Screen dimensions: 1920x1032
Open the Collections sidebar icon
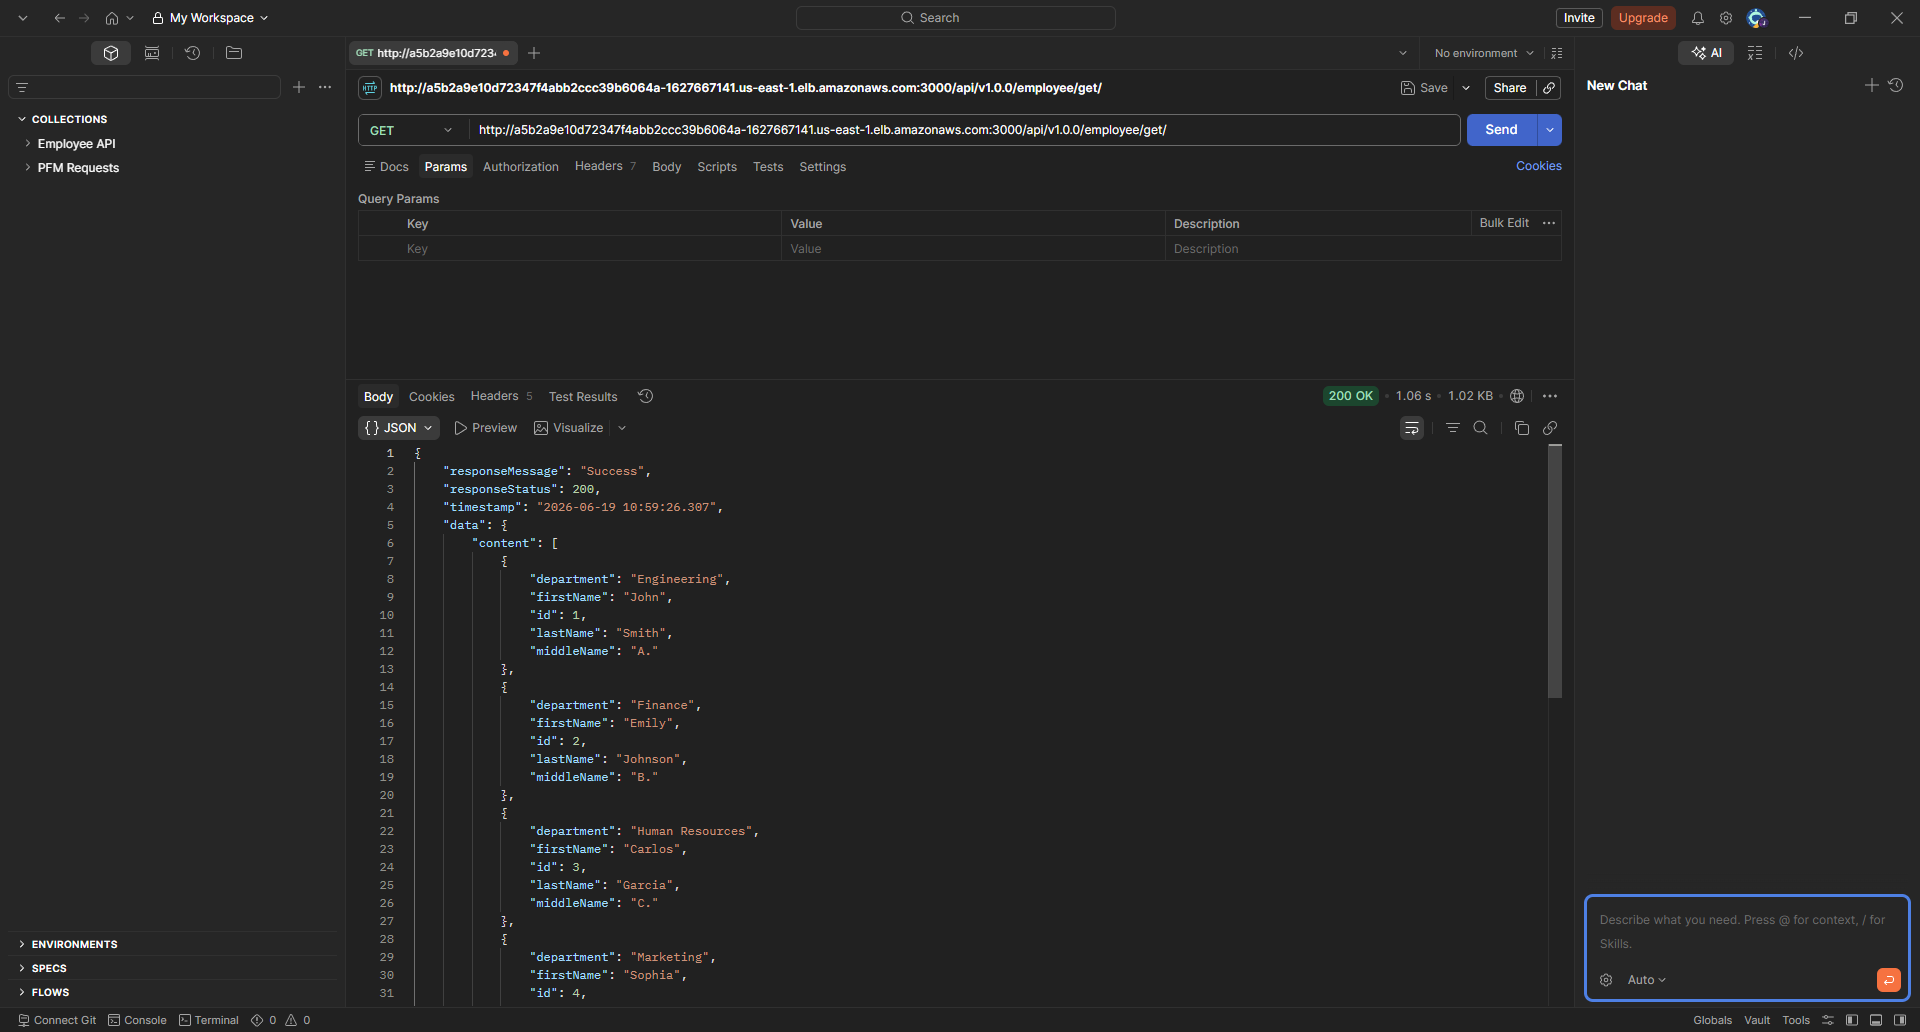point(111,53)
